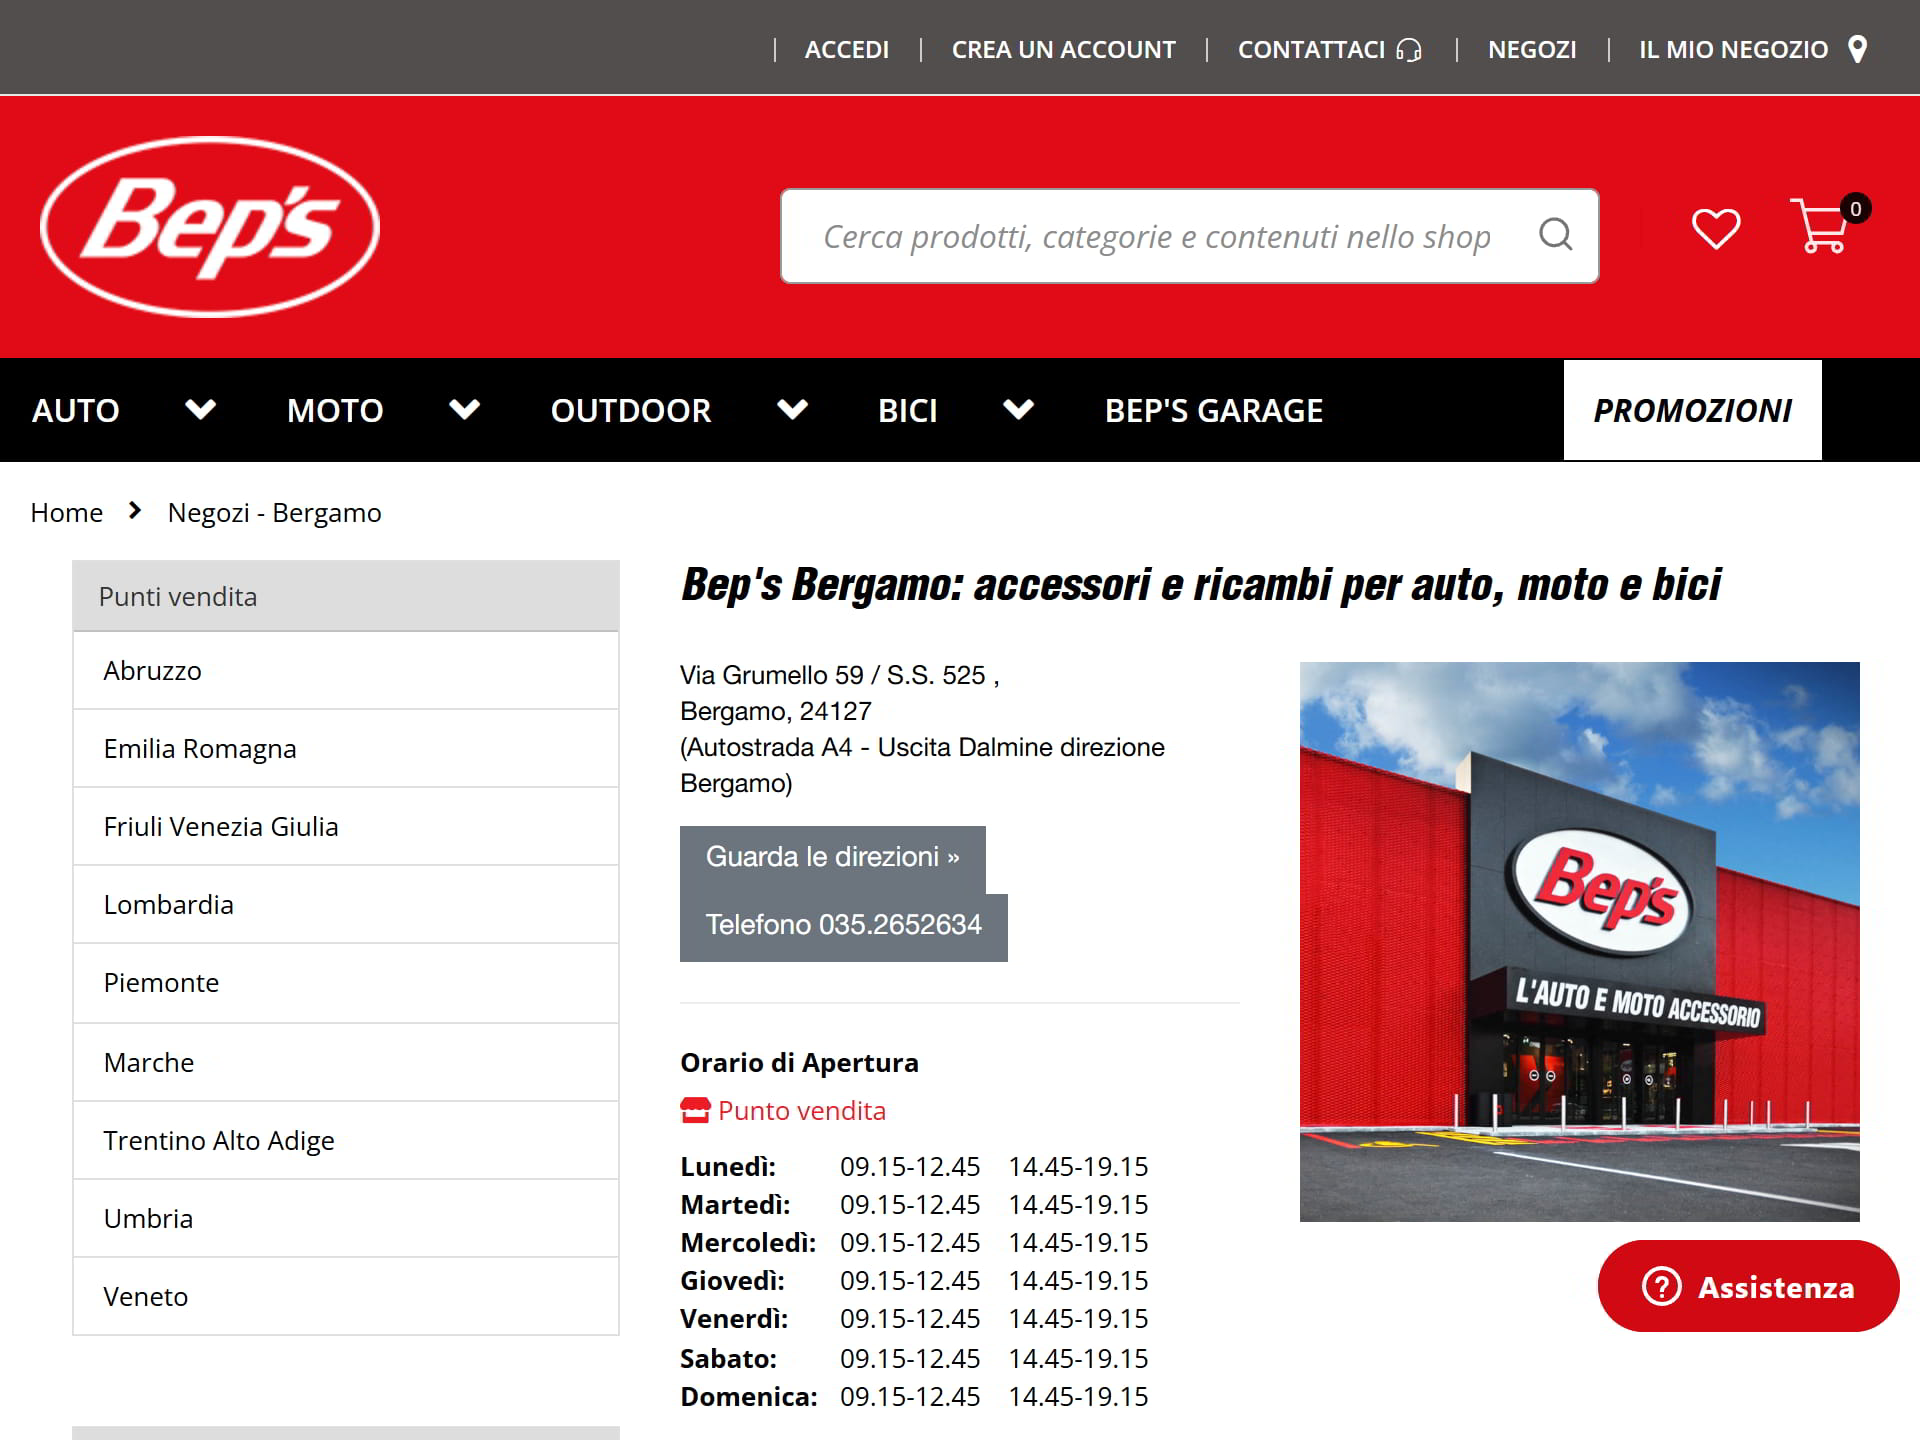The width and height of the screenshot is (1920, 1440).
Task: Click the Martedì hours row
Action: (914, 1205)
